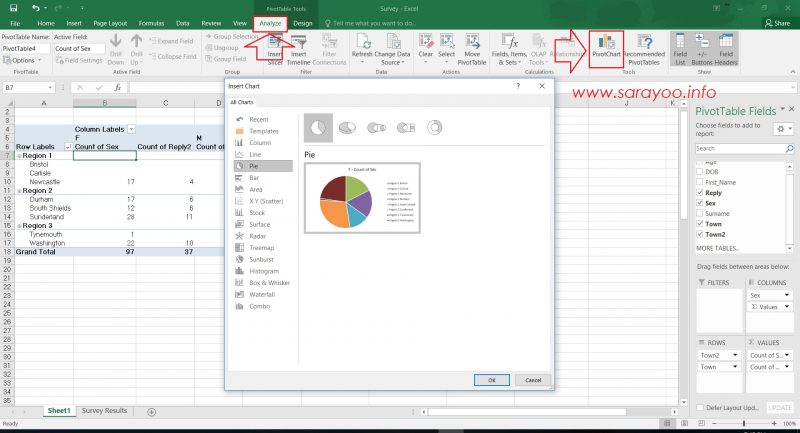Select the Pie of Pie subtype

tap(377, 128)
